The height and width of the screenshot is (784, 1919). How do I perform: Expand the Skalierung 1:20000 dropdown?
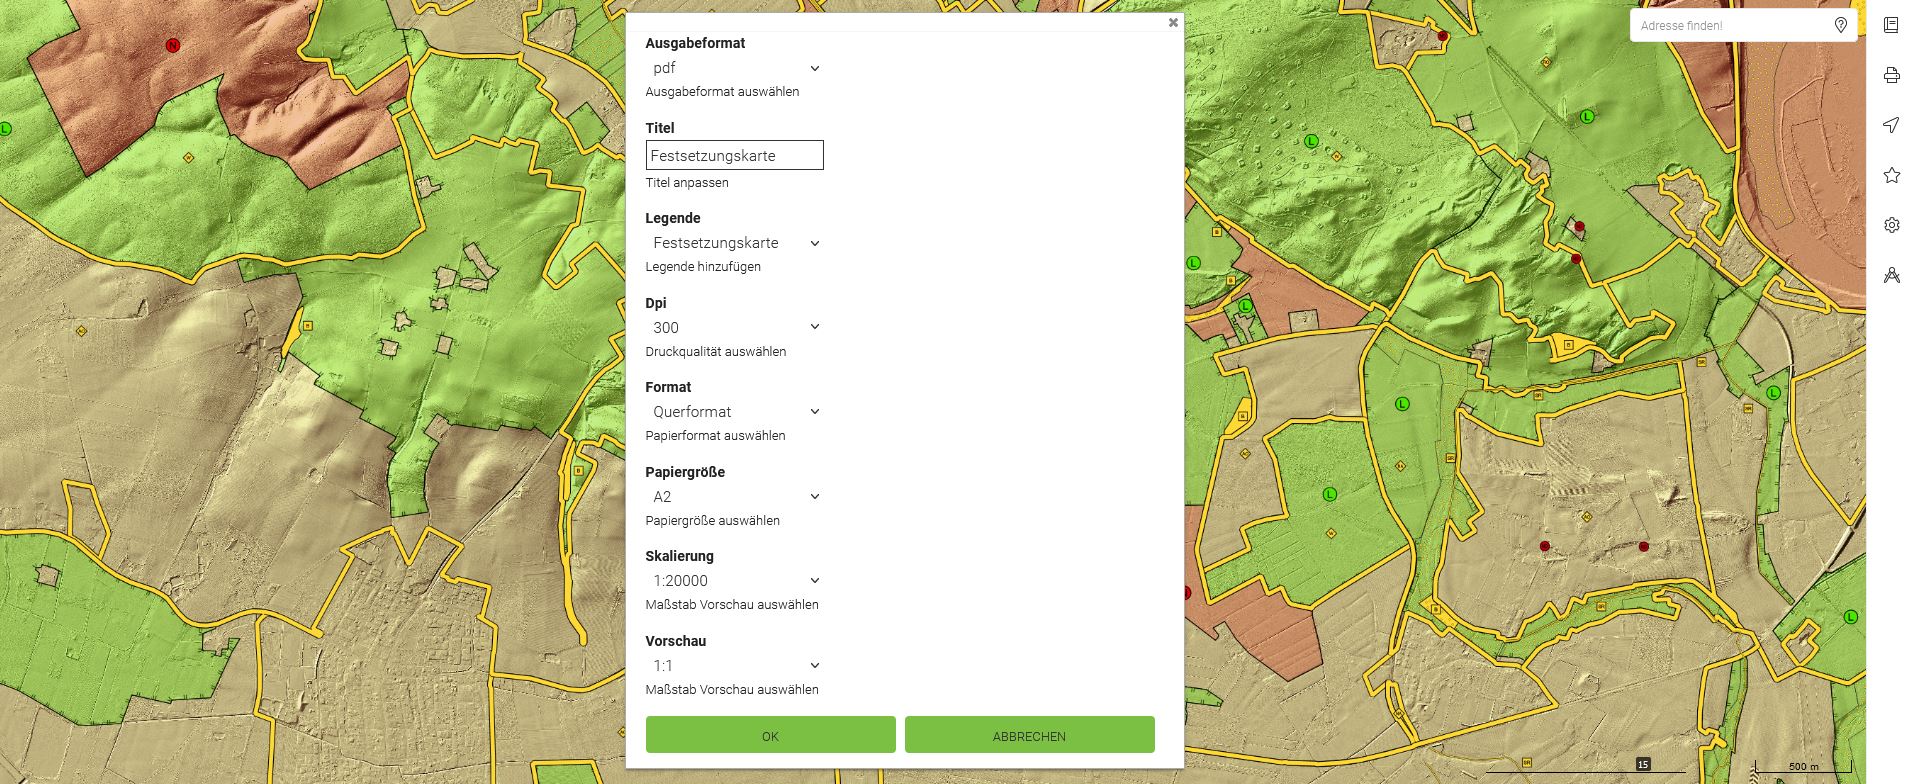point(734,581)
